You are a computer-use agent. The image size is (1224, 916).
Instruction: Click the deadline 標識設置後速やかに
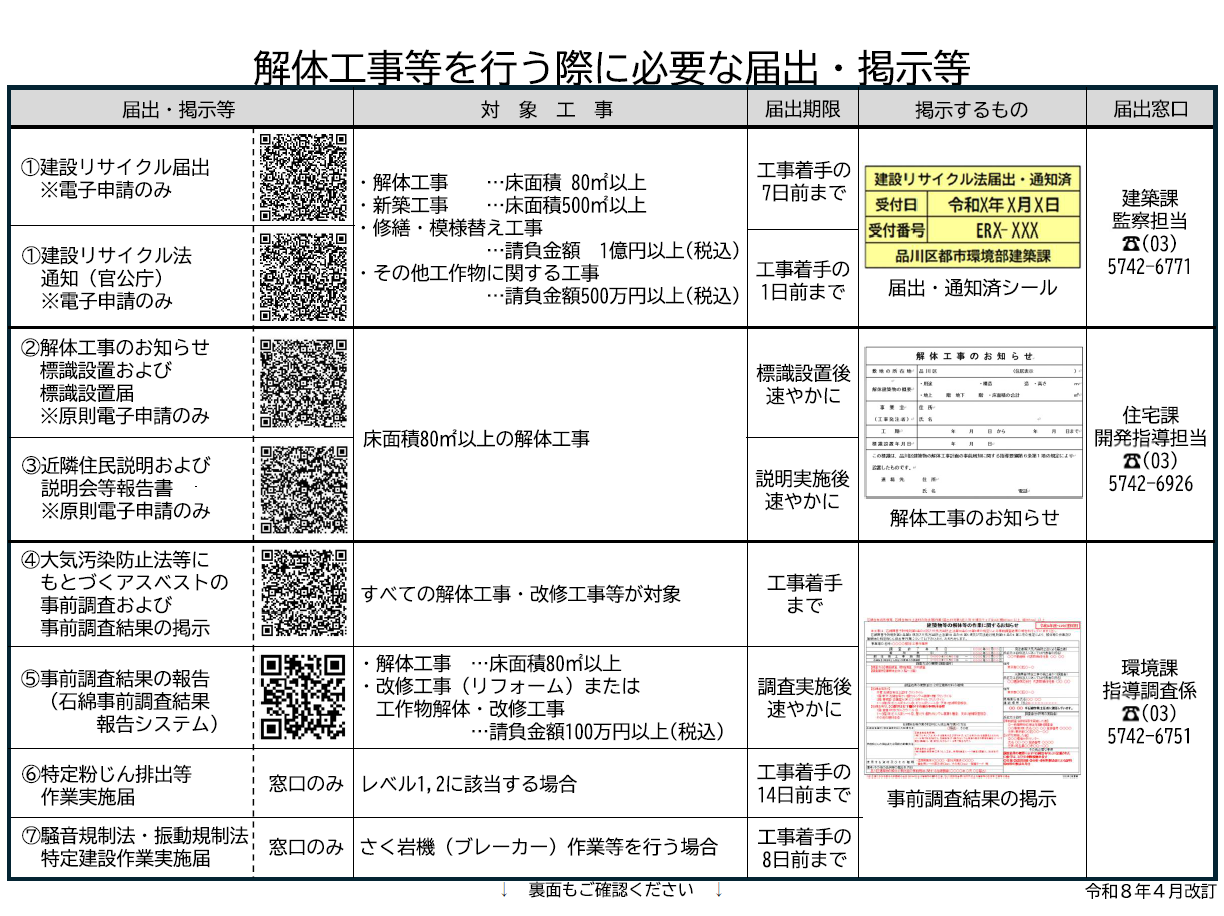coord(803,384)
